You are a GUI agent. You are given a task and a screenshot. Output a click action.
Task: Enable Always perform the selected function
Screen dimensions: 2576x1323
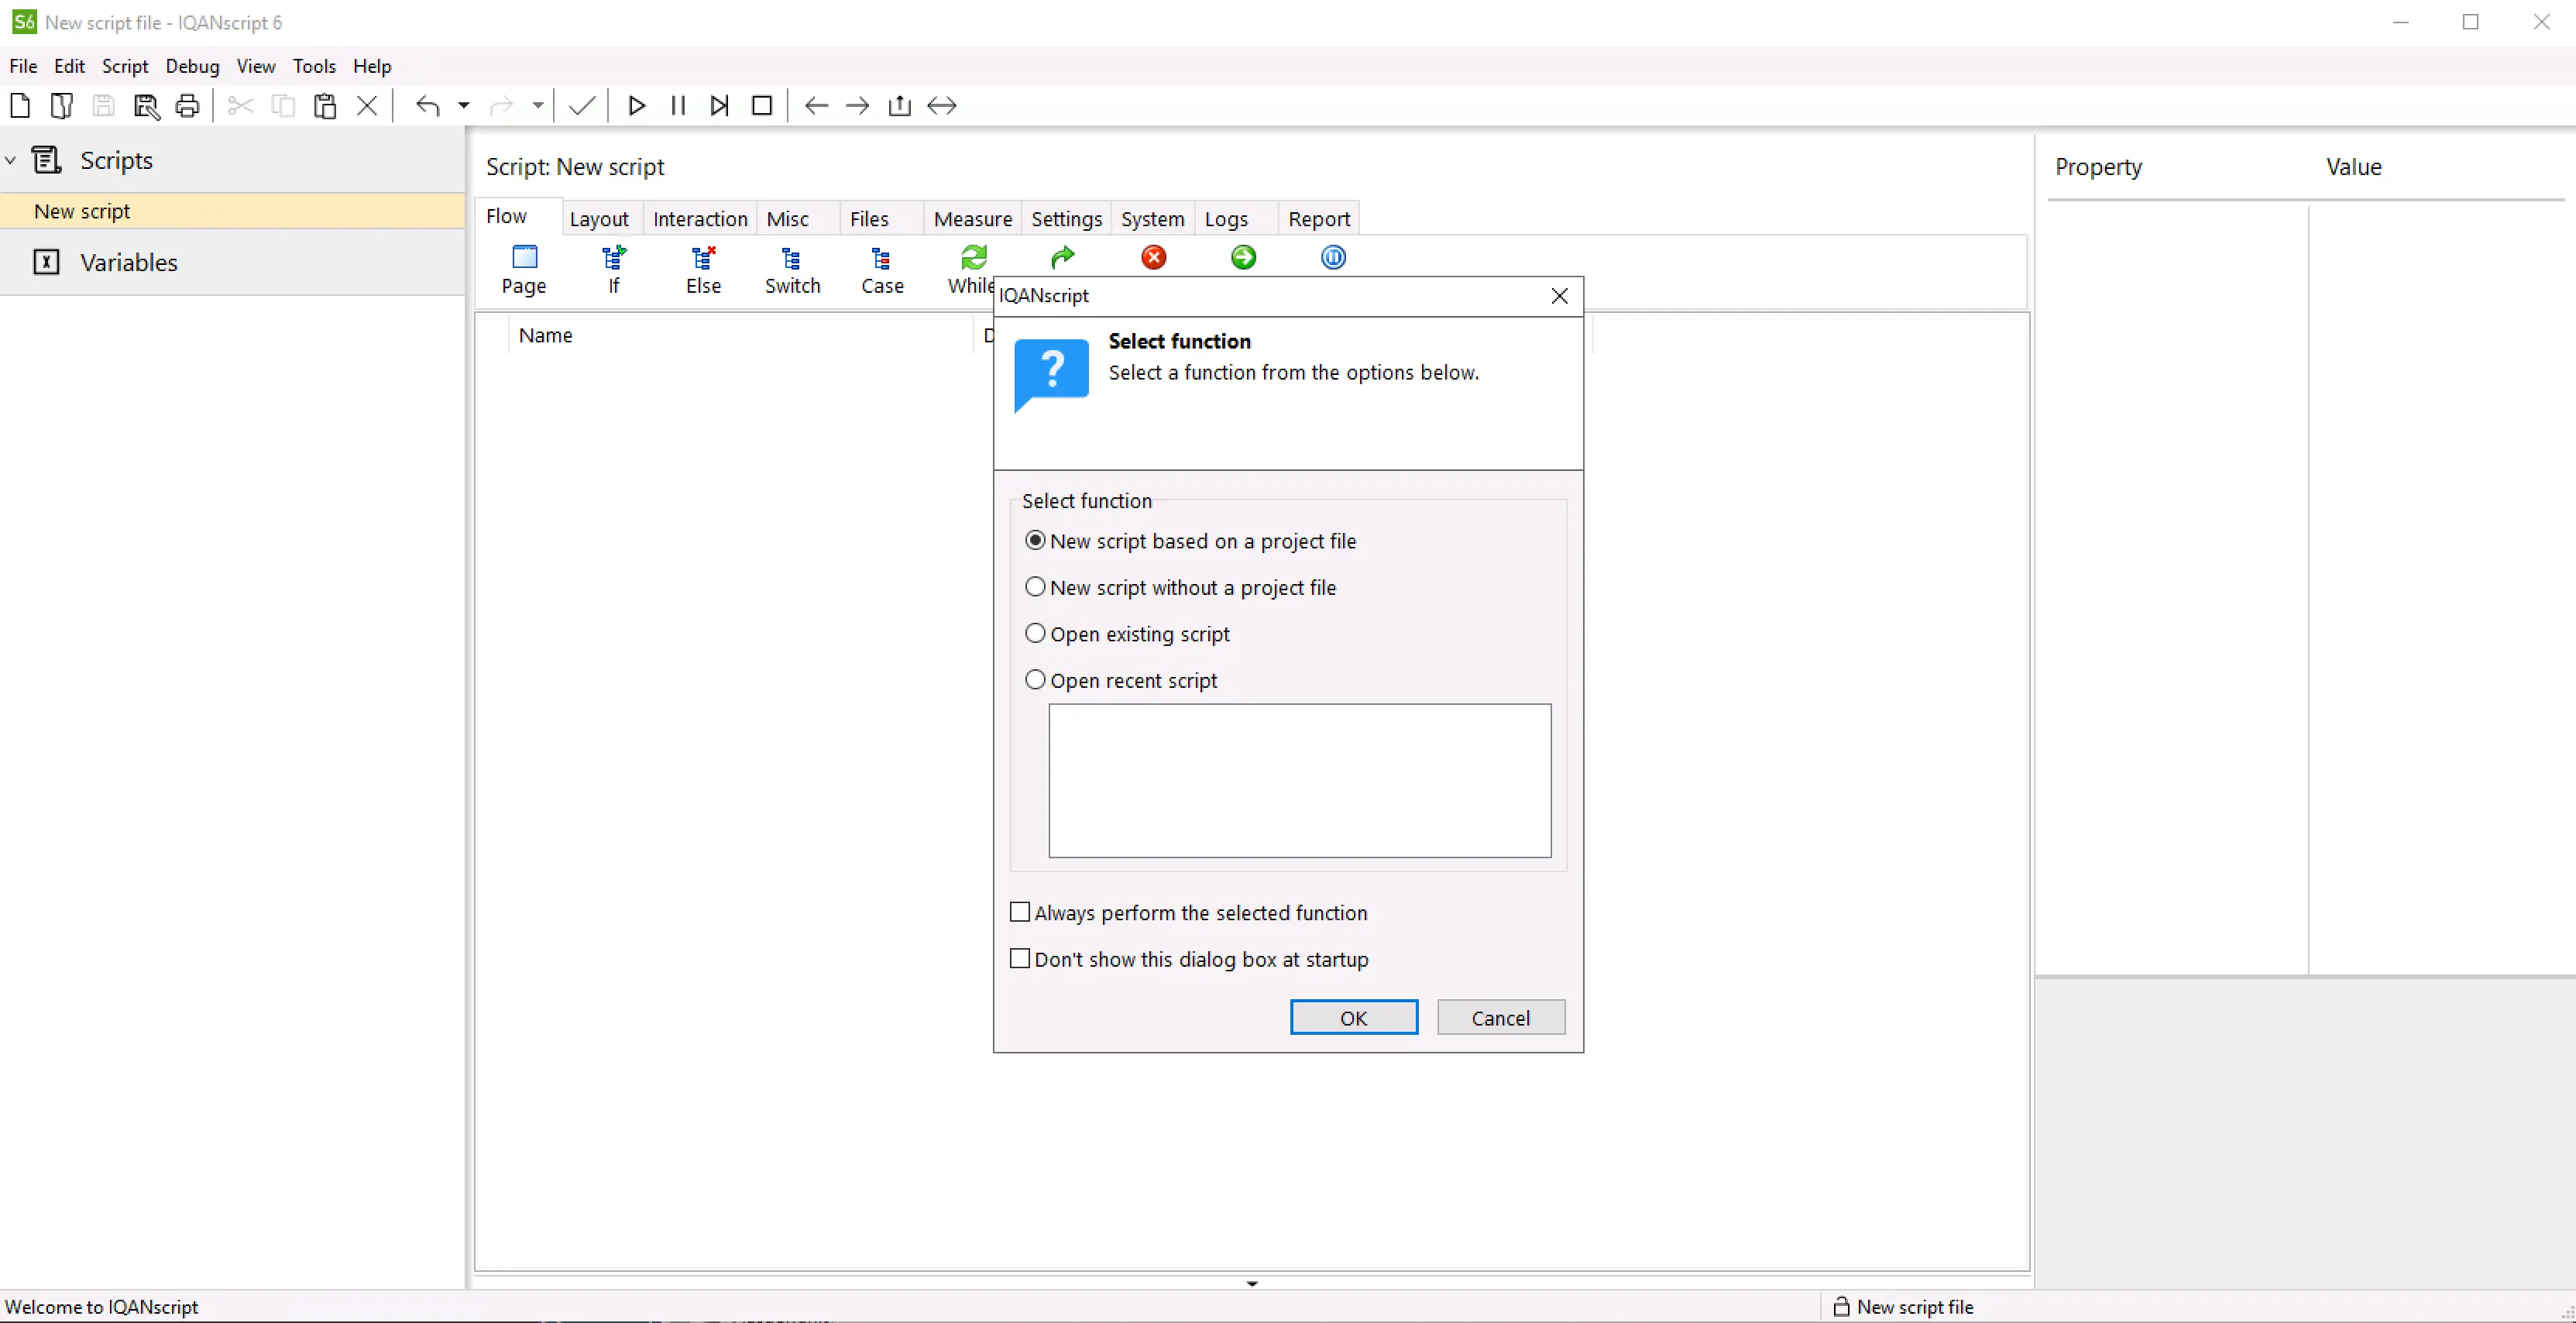click(x=1020, y=912)
